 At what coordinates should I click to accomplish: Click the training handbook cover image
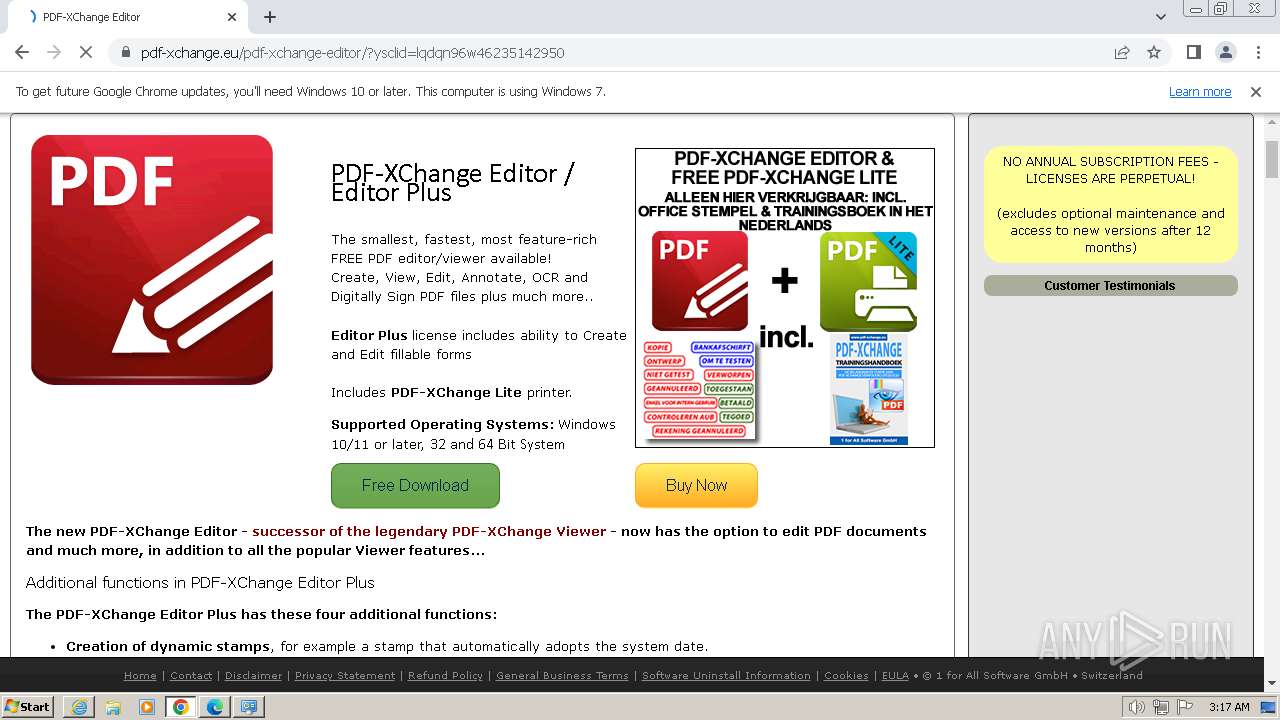(x=869, y=390)
